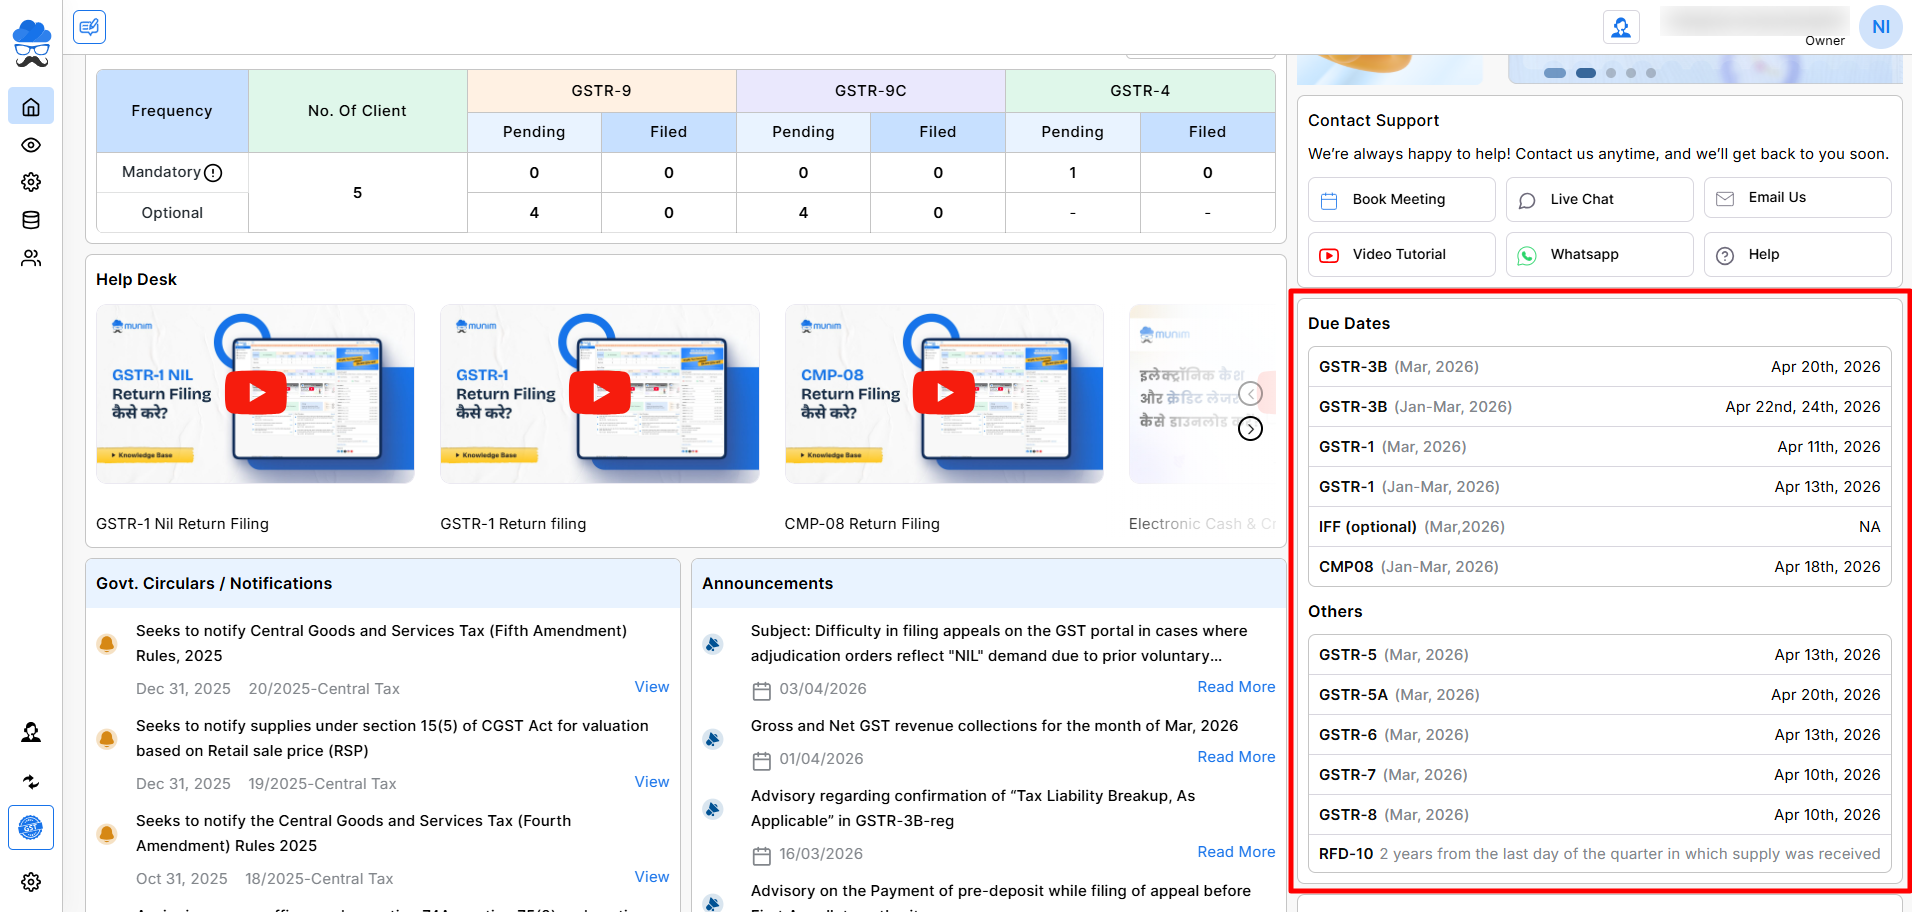1912x912 pixels.
Task: Open the database icon in sidebar
Action: click(x=31, y=220)
